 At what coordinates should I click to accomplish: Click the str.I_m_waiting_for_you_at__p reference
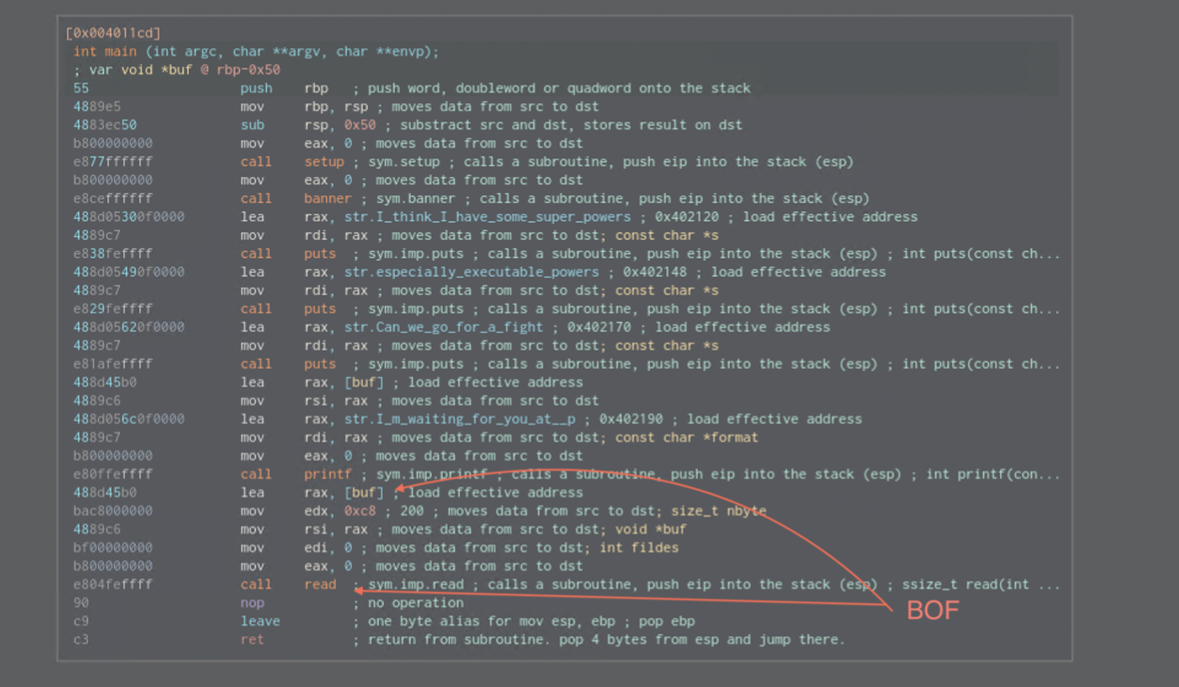click(459, 419)
